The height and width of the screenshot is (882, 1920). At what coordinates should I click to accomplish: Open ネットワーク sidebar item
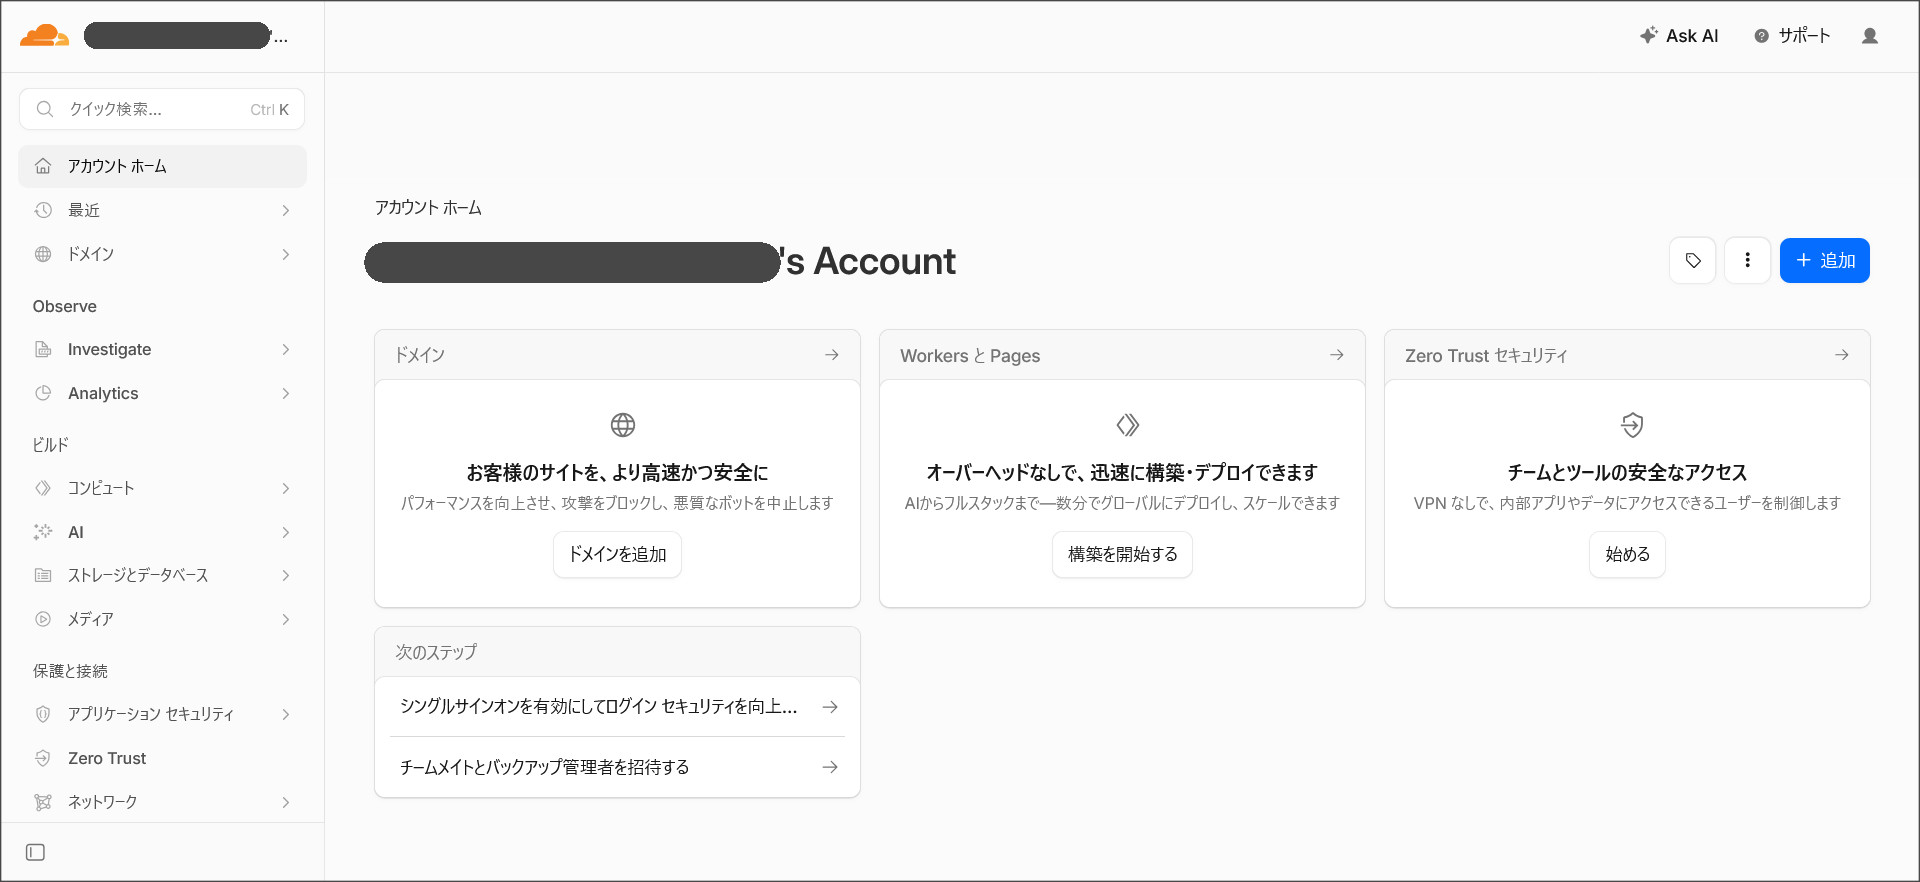point(162,802)
